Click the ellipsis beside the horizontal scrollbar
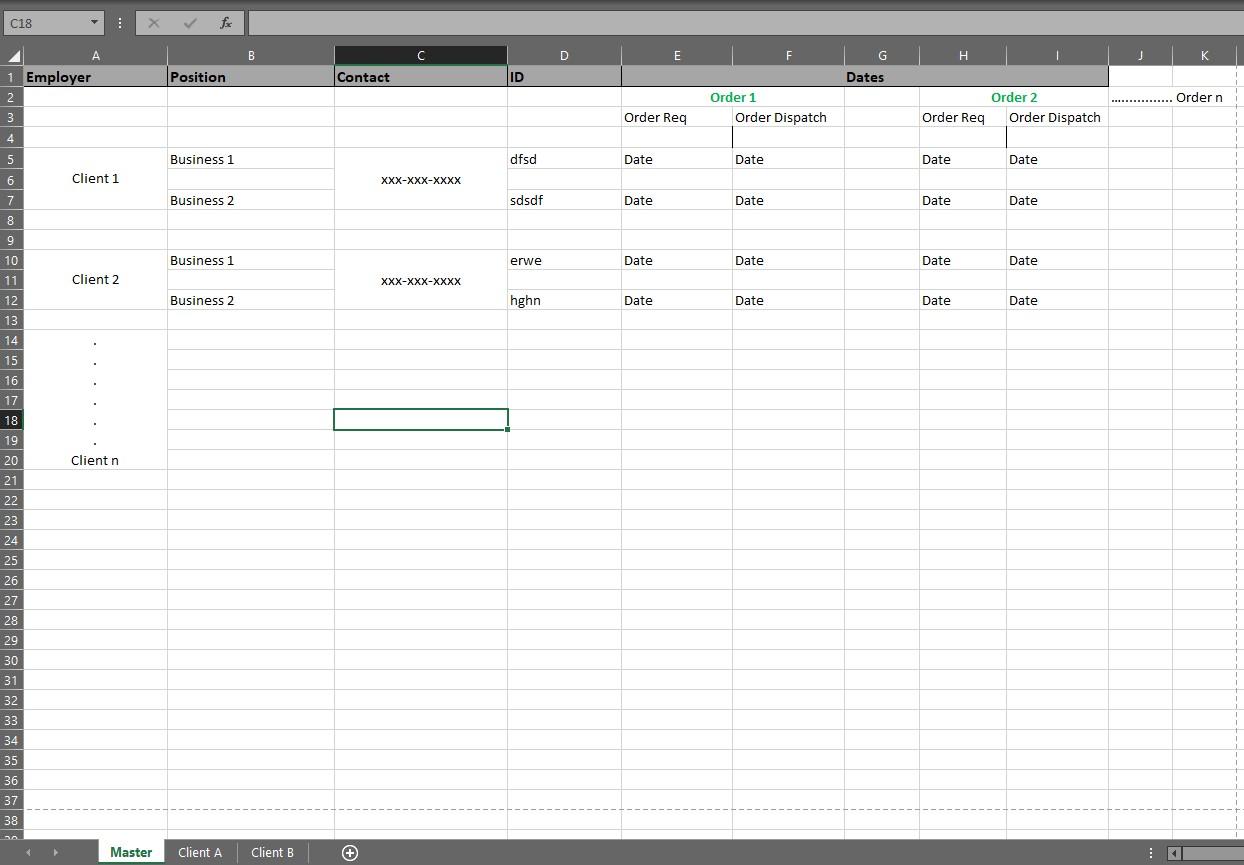Image resolution: width=1244 pixels, height=865 pixels. (1150, 851)
